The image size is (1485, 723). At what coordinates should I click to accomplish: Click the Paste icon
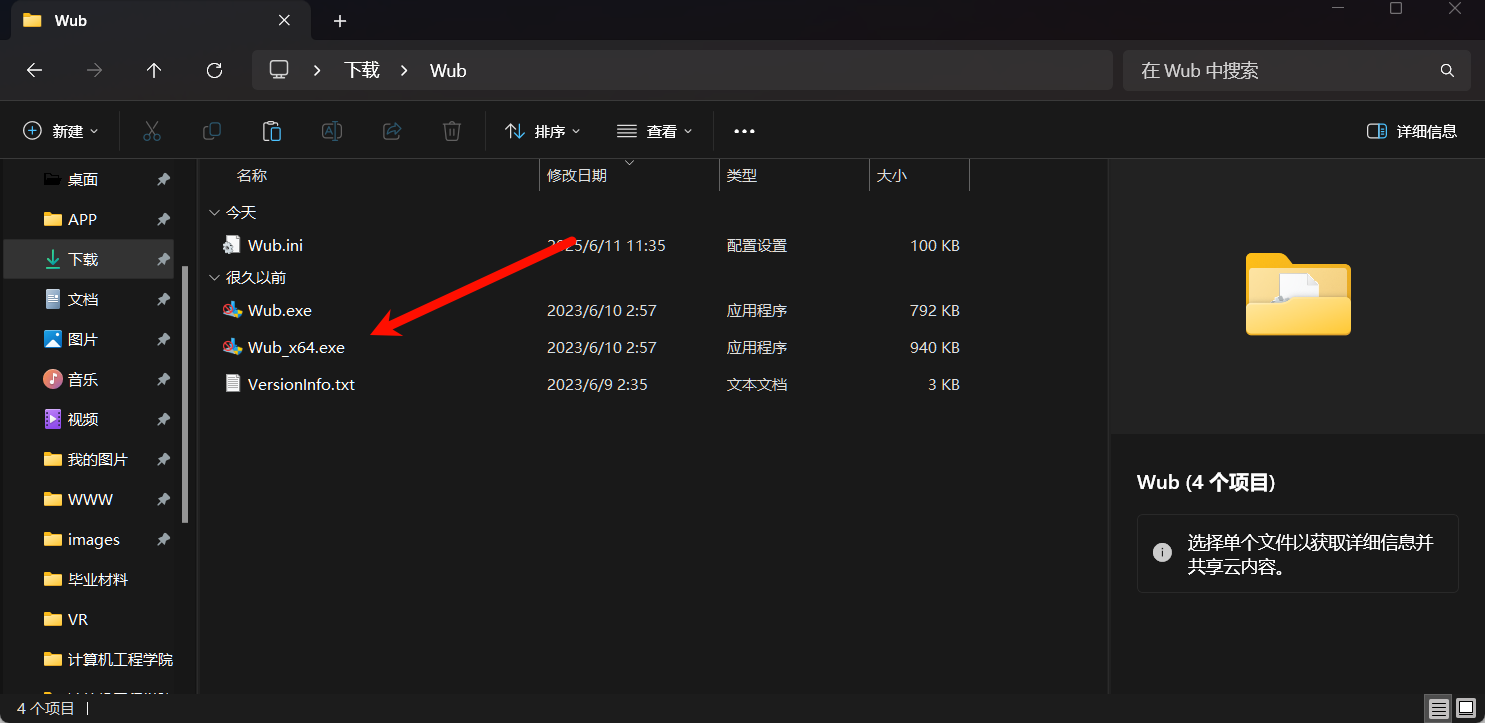tap(271, 131)
